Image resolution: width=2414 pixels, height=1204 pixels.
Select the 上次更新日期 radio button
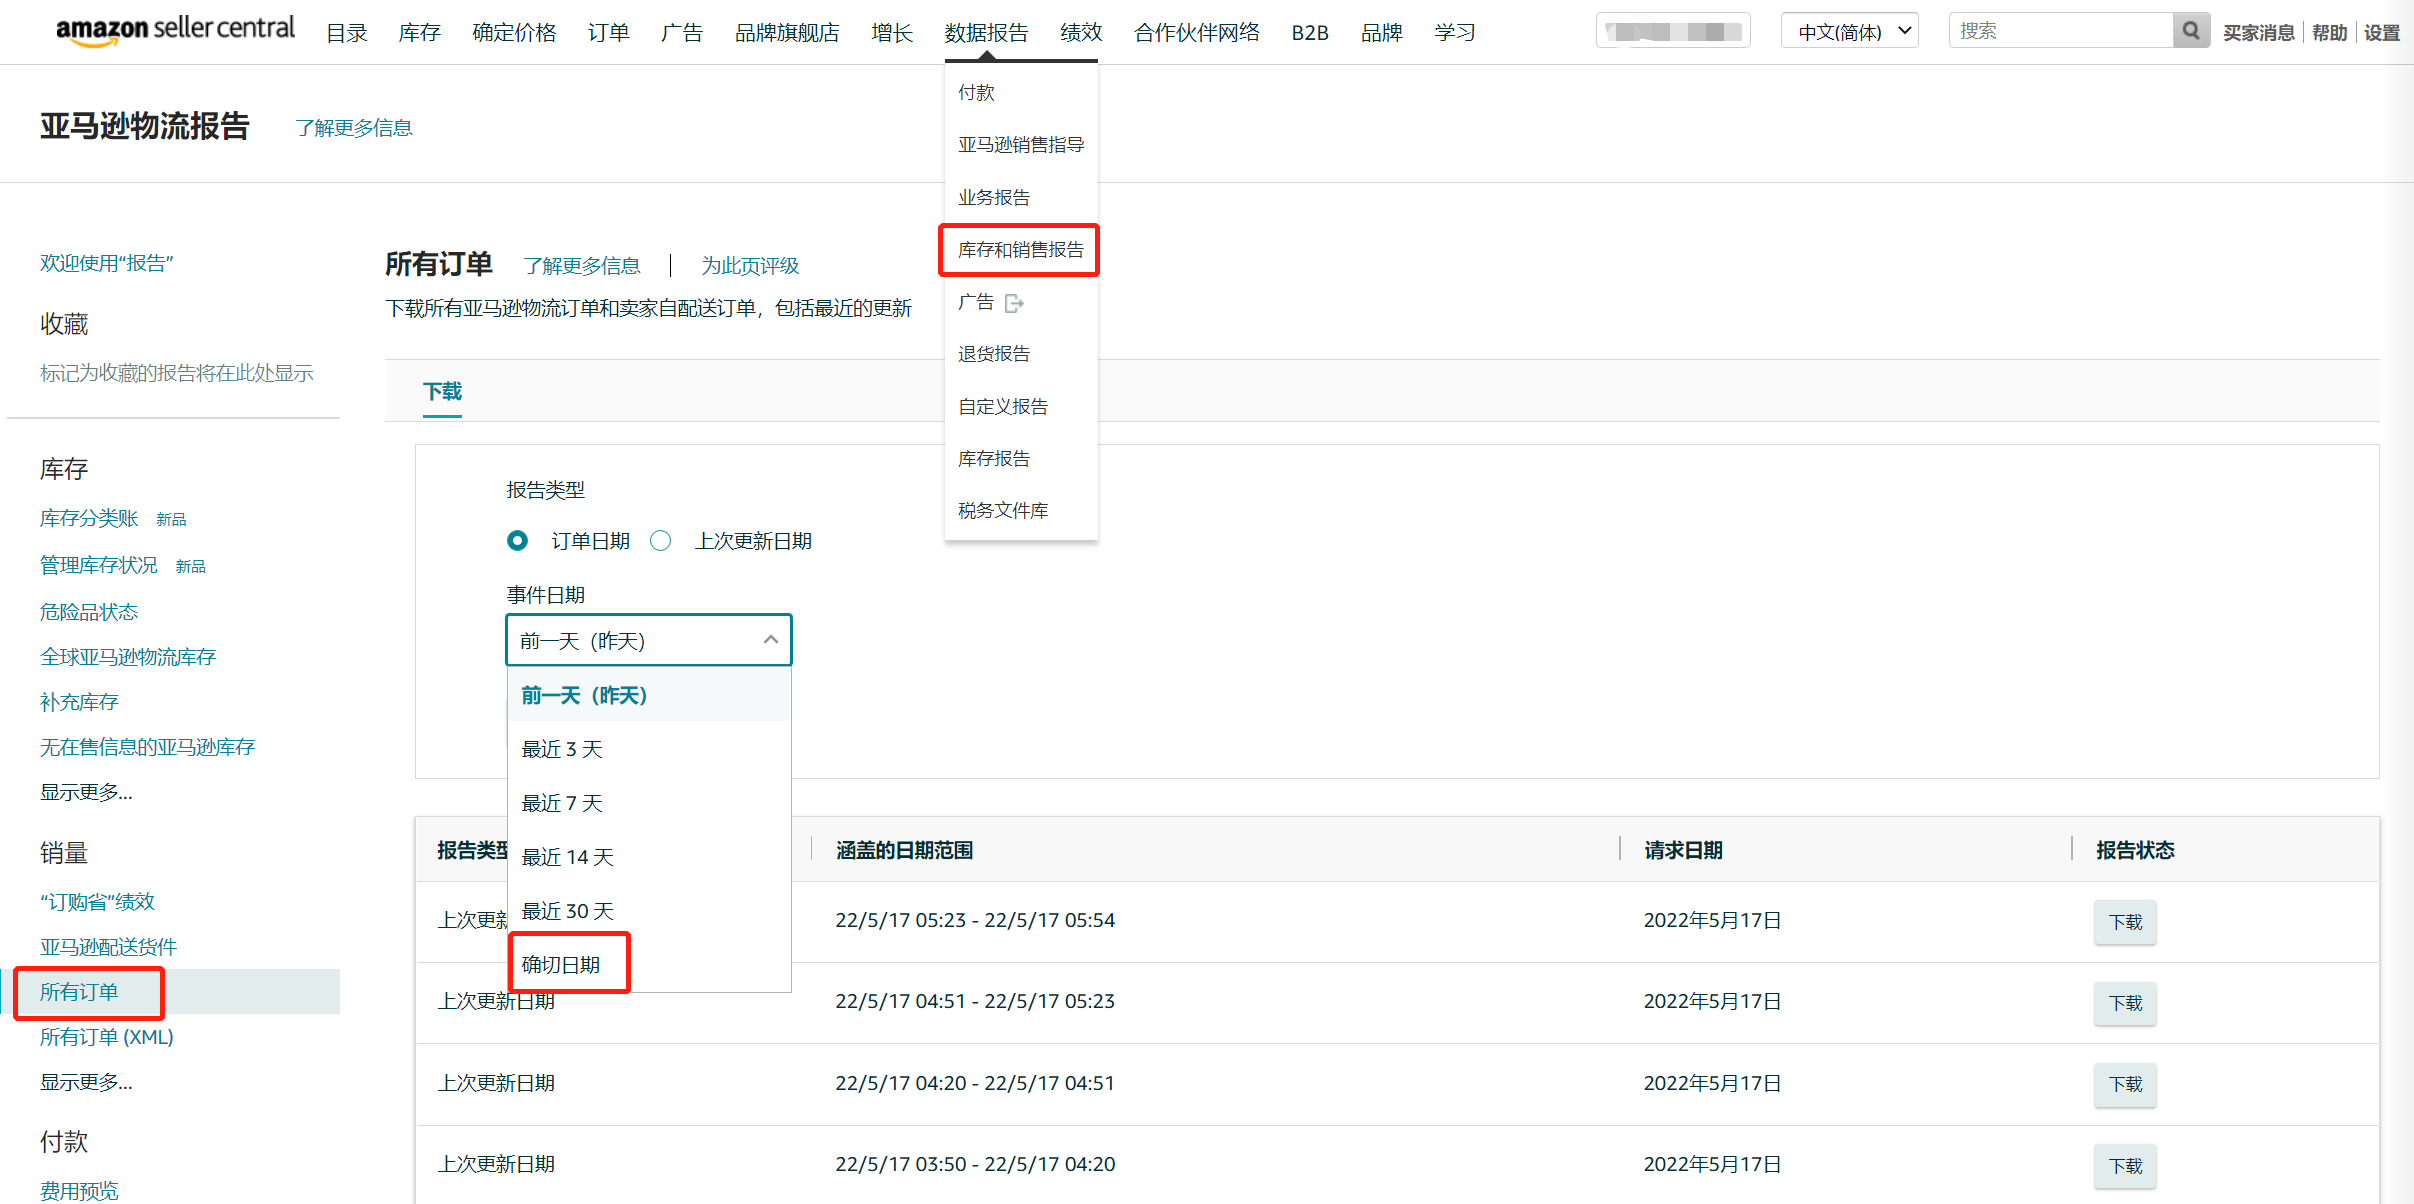[660, 541]
